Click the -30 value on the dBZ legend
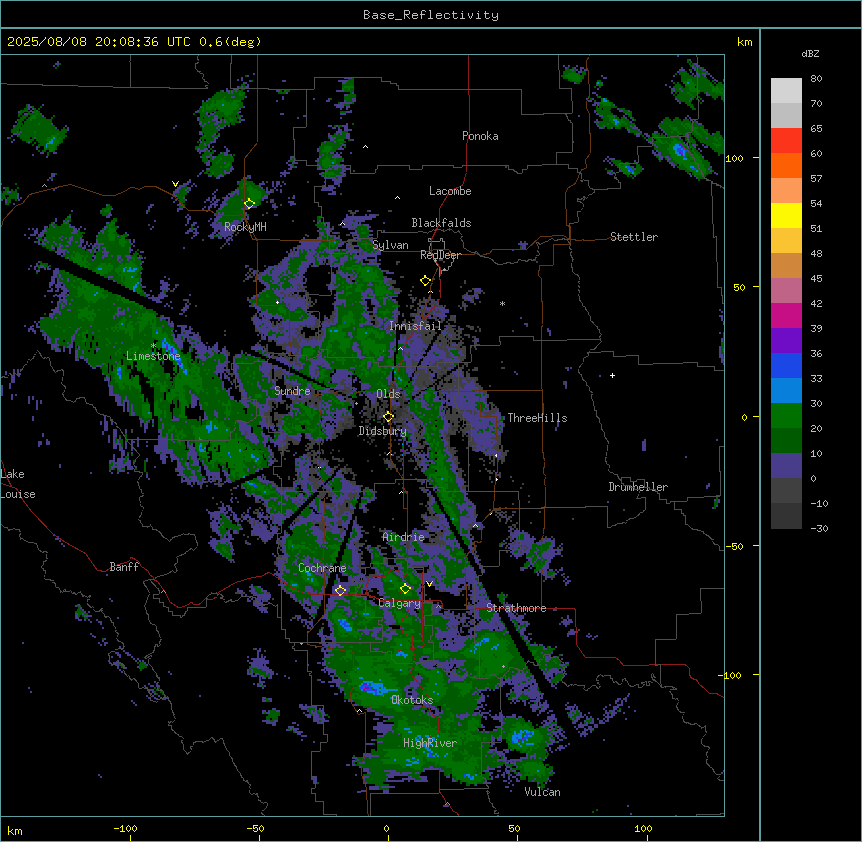The width and height of the screenshot is (862, 842). [819, 528]
